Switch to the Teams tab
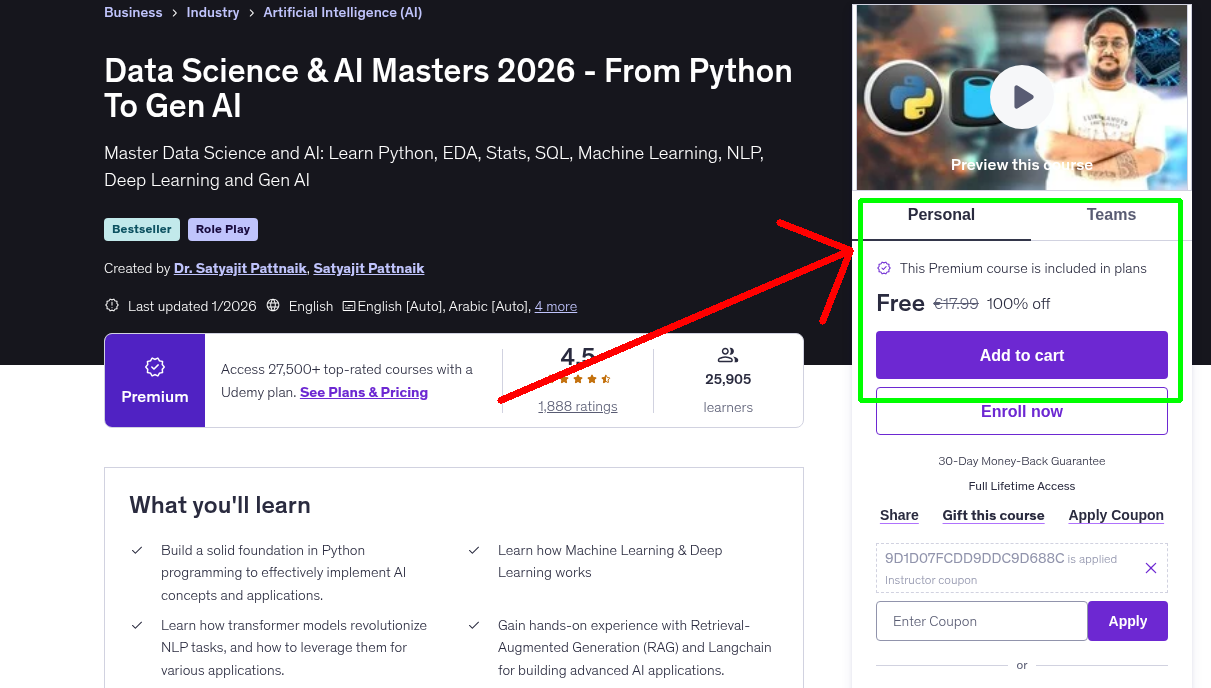The image size is (1211, 688). tap(1110, 214)
